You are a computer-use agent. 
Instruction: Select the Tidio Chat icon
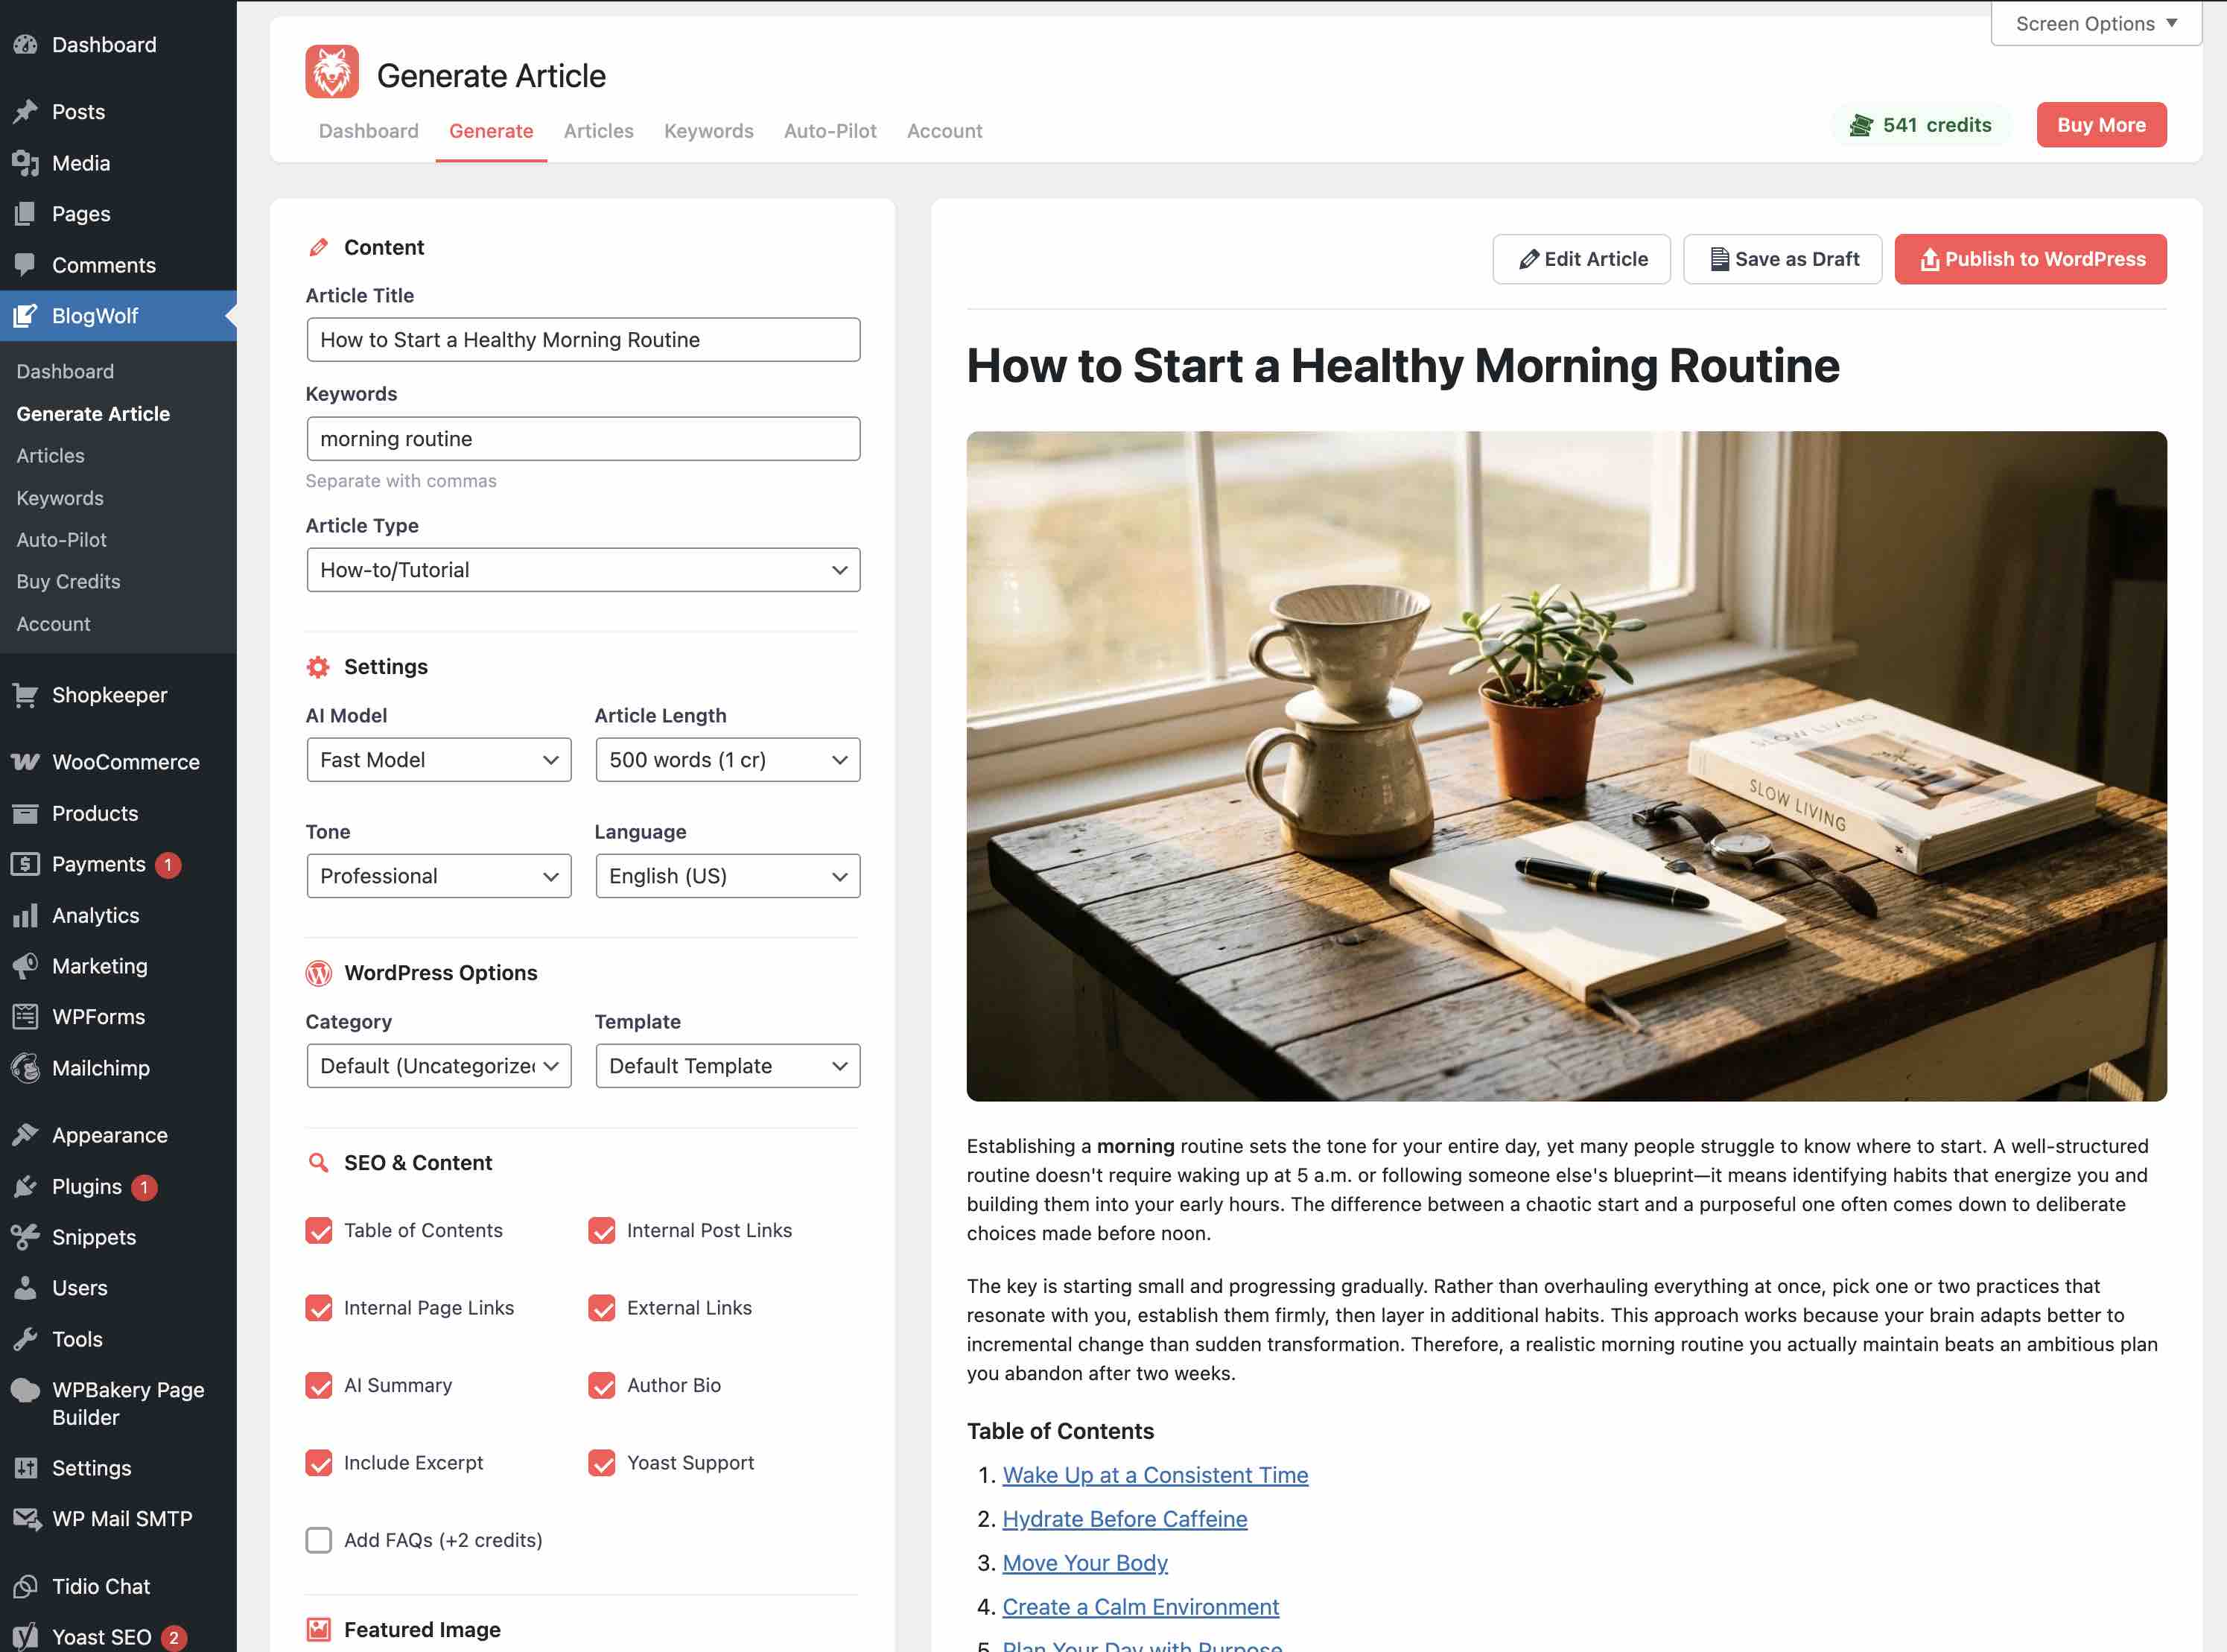pos(25,1586)
